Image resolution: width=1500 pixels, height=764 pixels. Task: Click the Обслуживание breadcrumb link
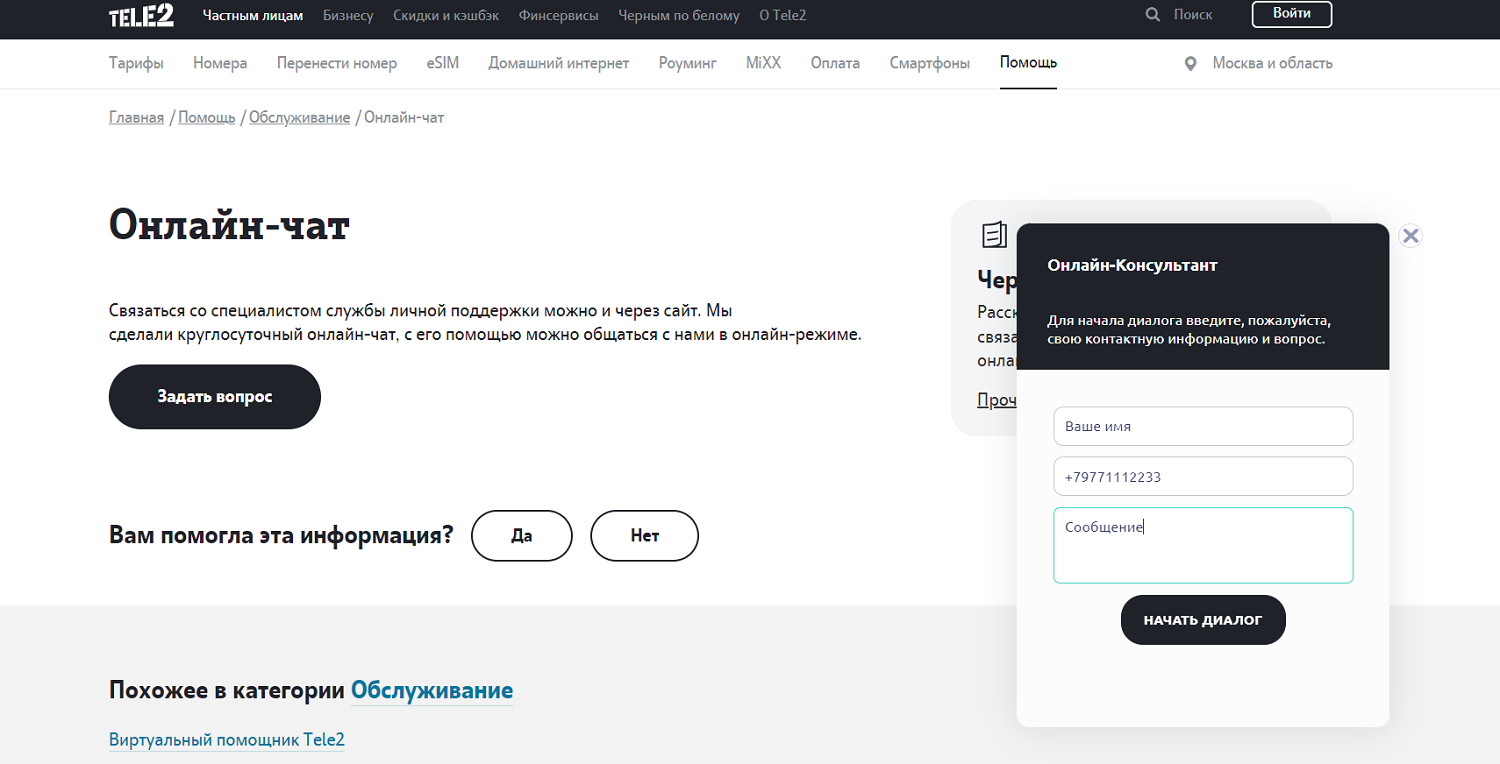click(x=299, y=118)
